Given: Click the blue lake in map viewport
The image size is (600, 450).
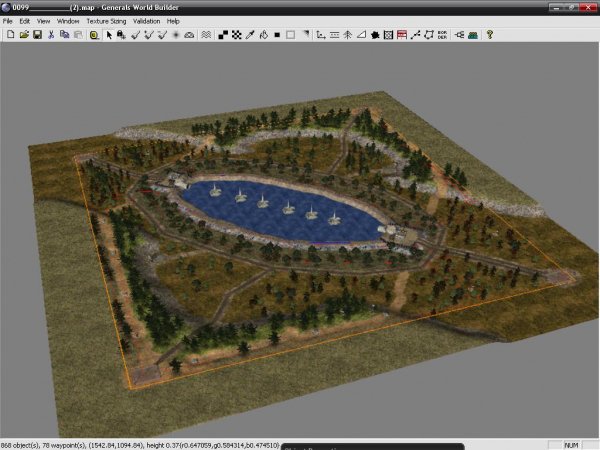Looking at the screenshot, I should 280,215.
